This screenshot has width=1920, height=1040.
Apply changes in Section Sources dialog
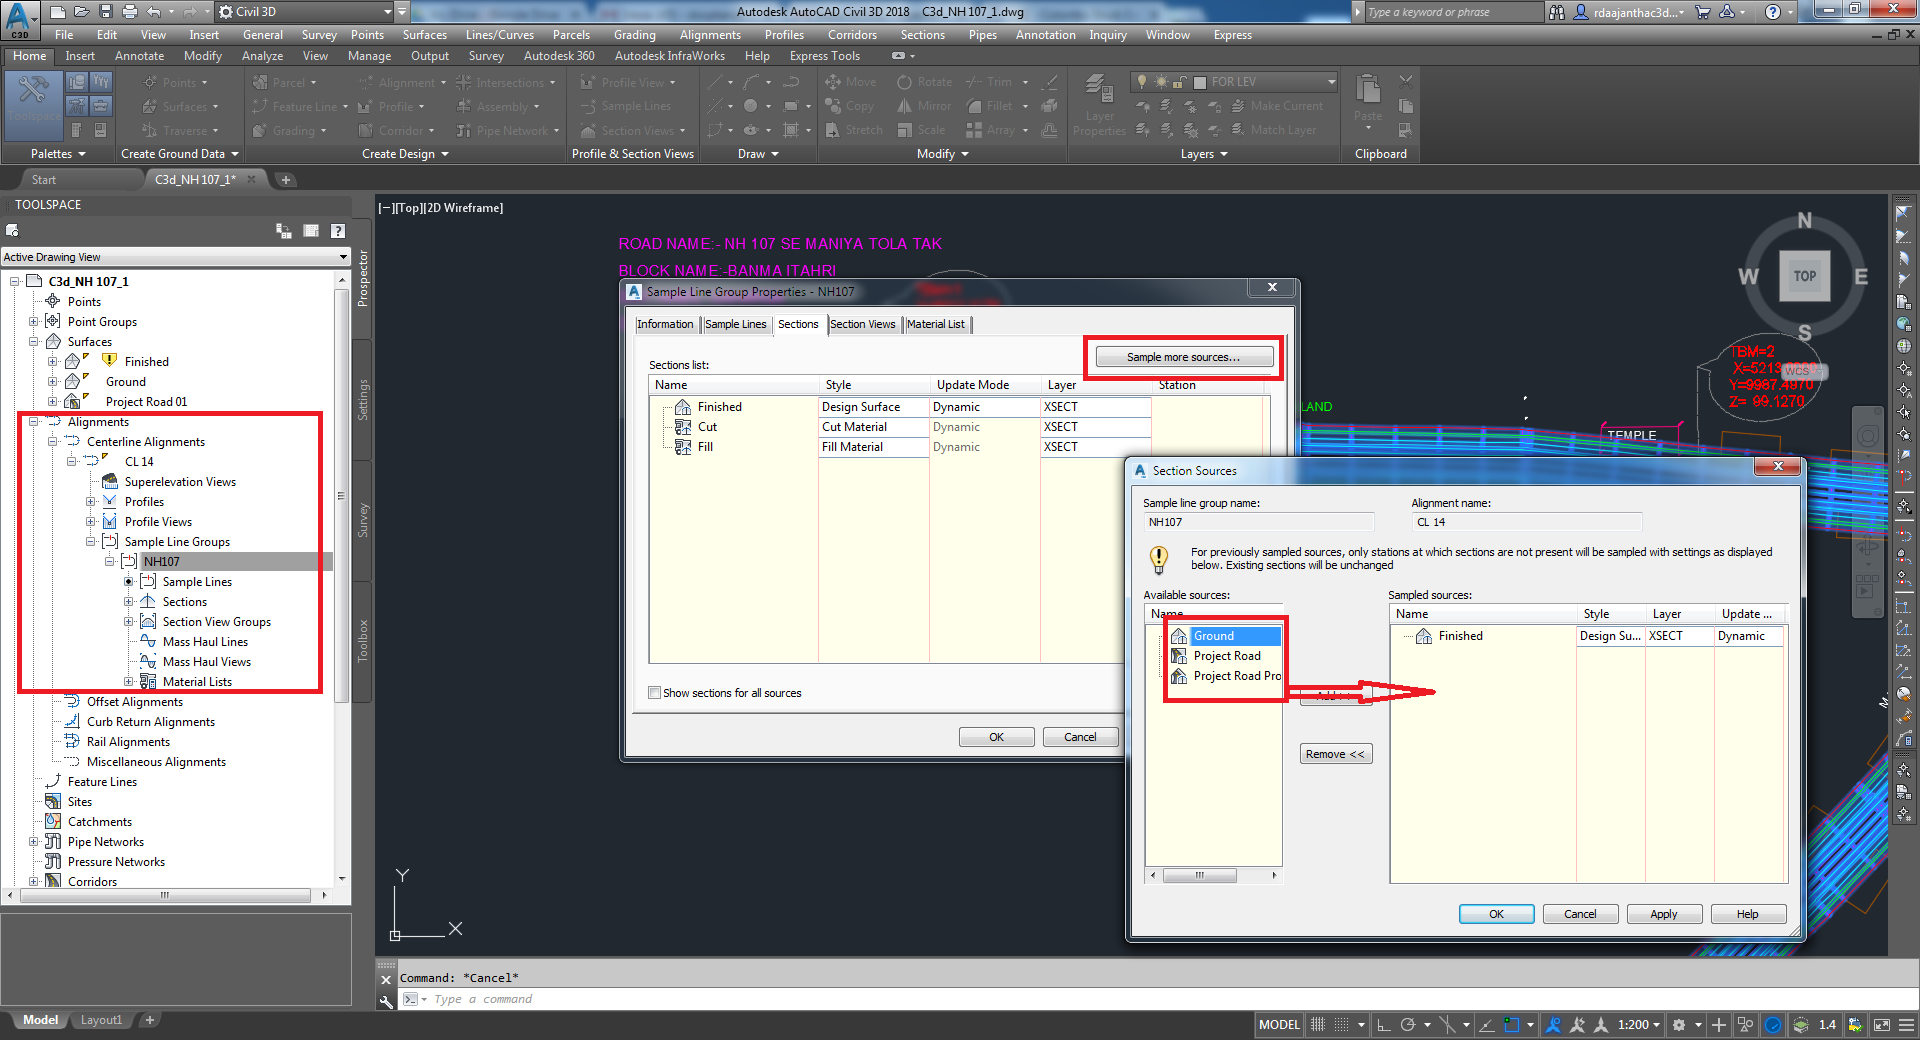(1663, 913)
